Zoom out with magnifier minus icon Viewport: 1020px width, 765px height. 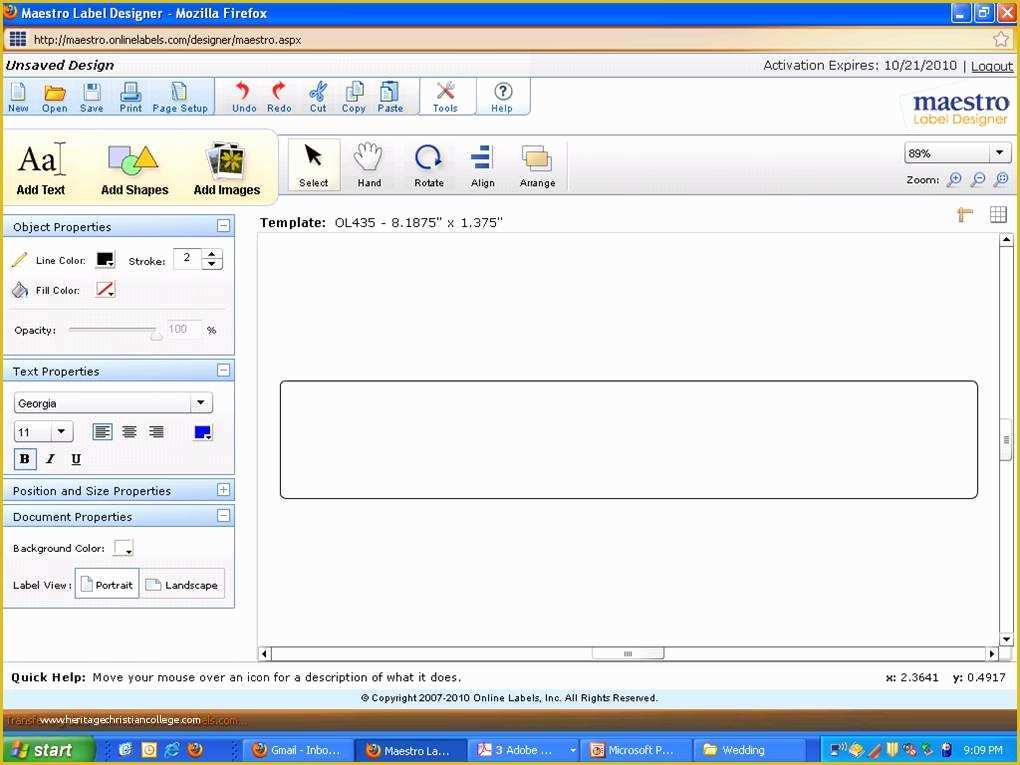click(978, 180)
